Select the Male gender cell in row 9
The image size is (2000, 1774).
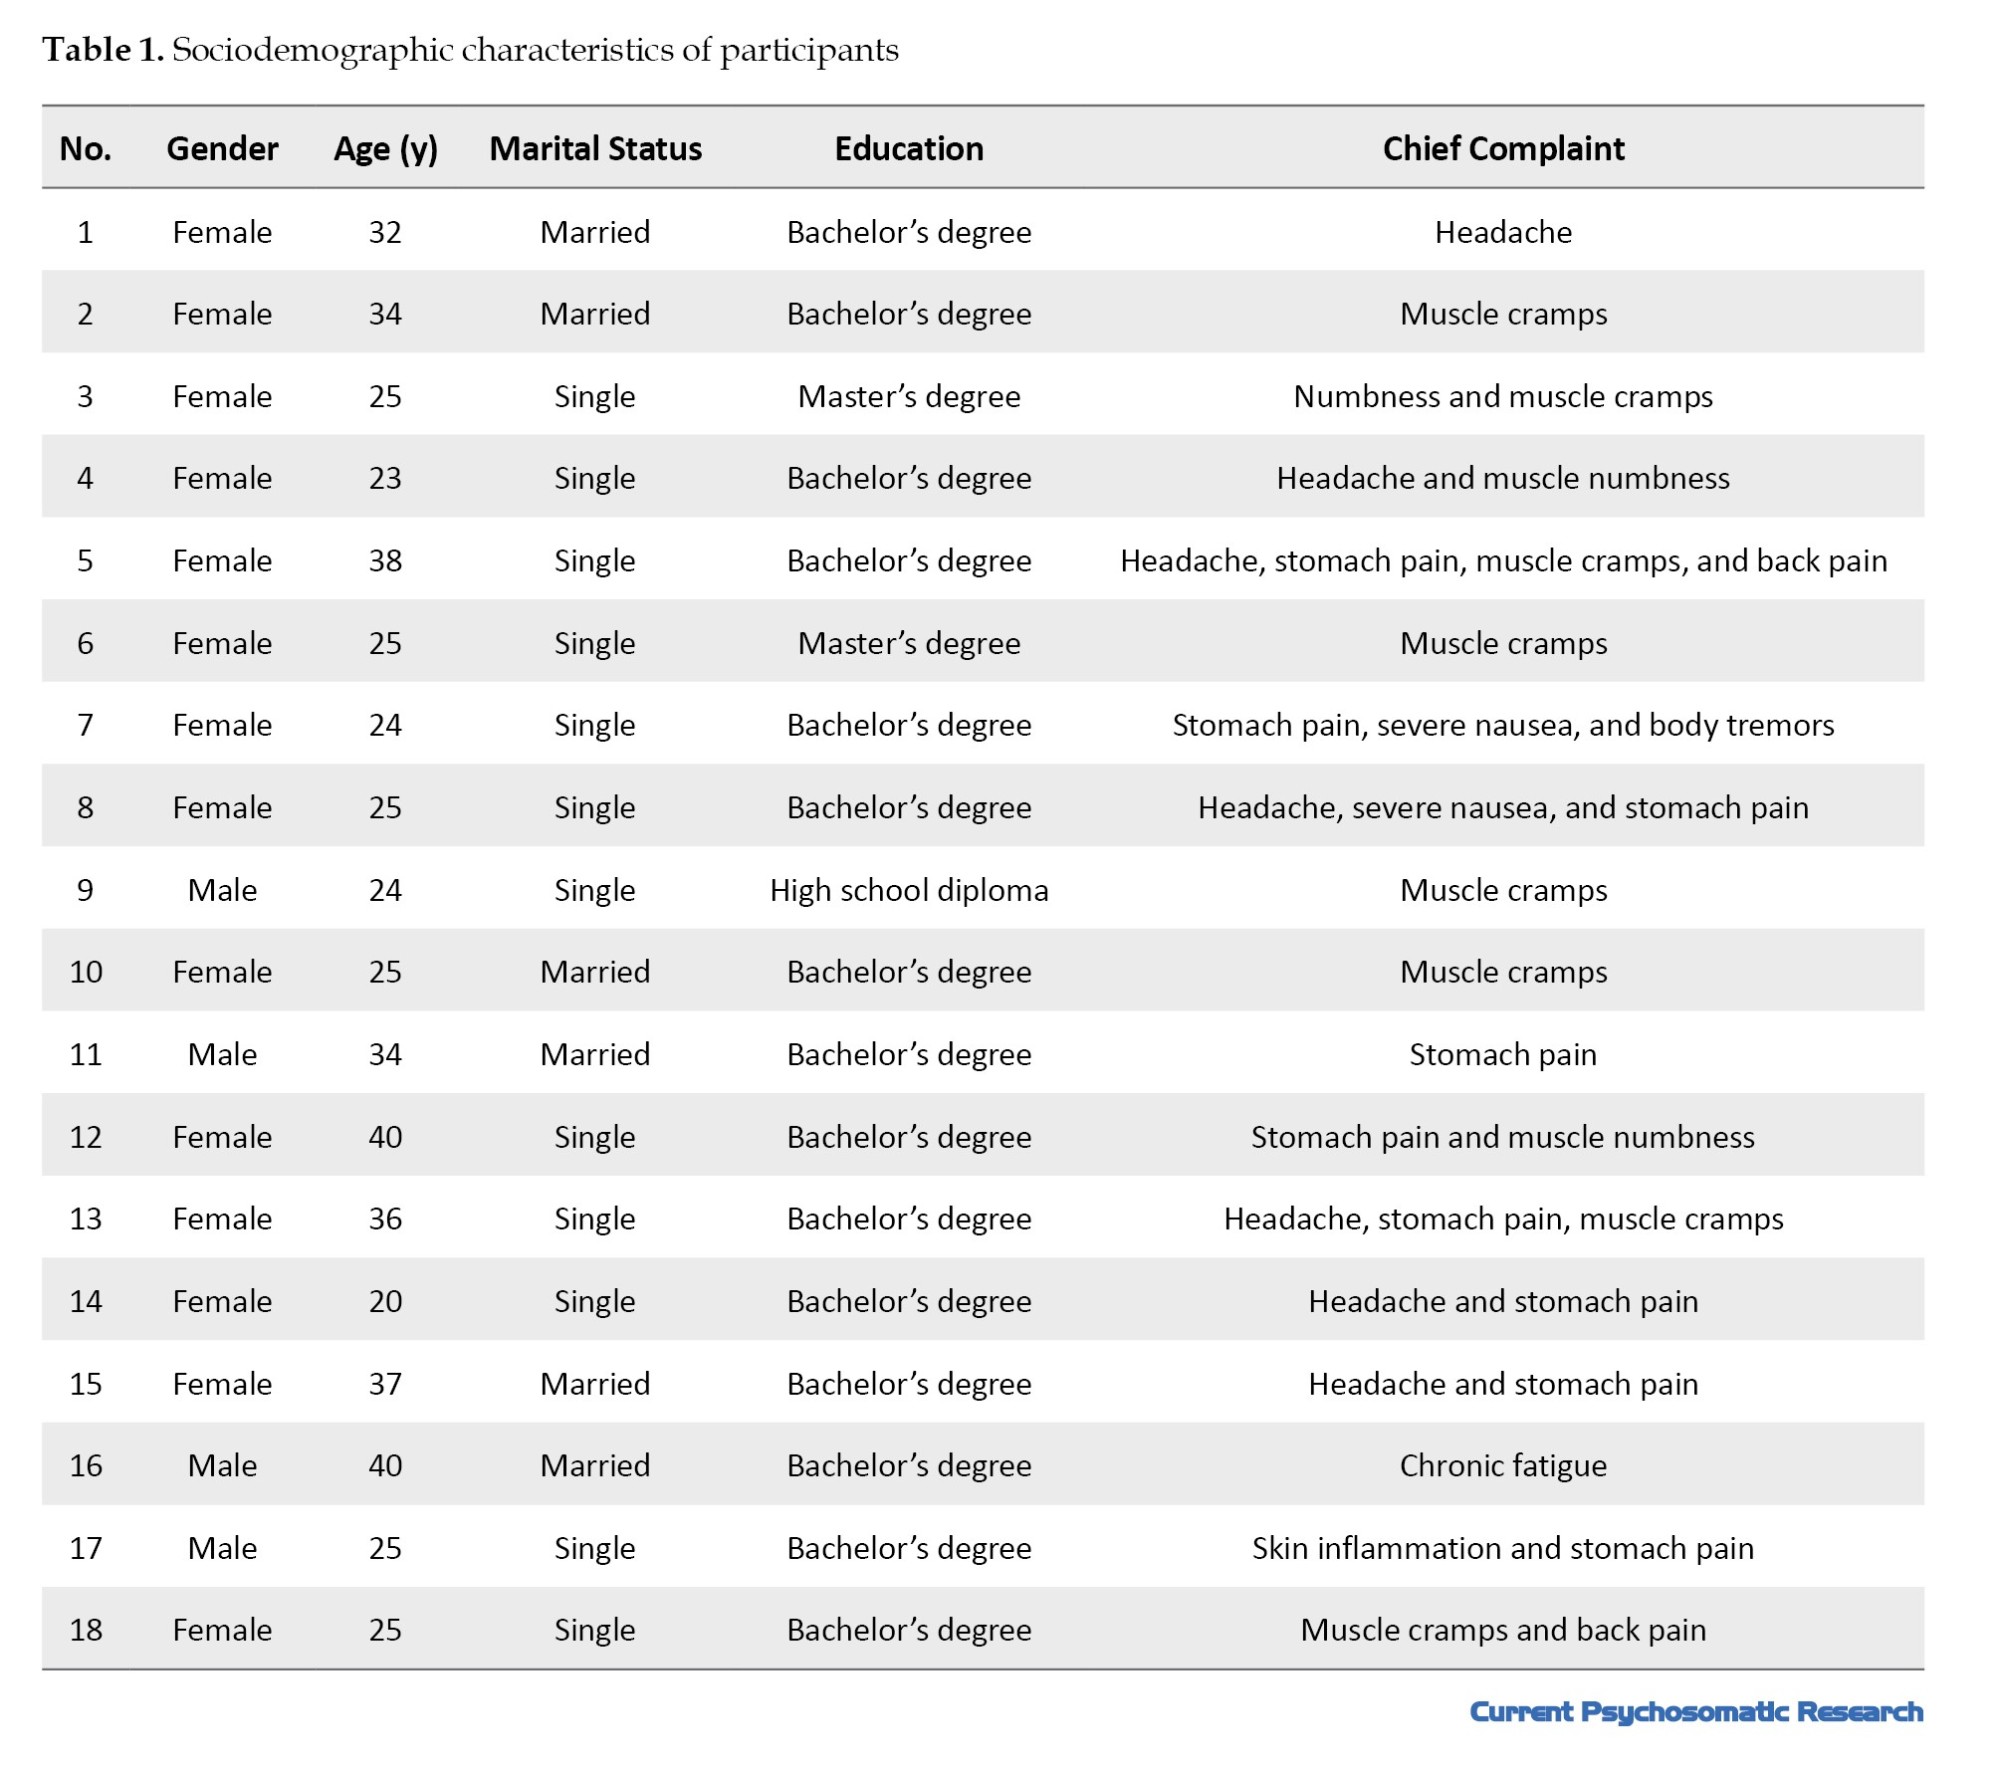222,890
